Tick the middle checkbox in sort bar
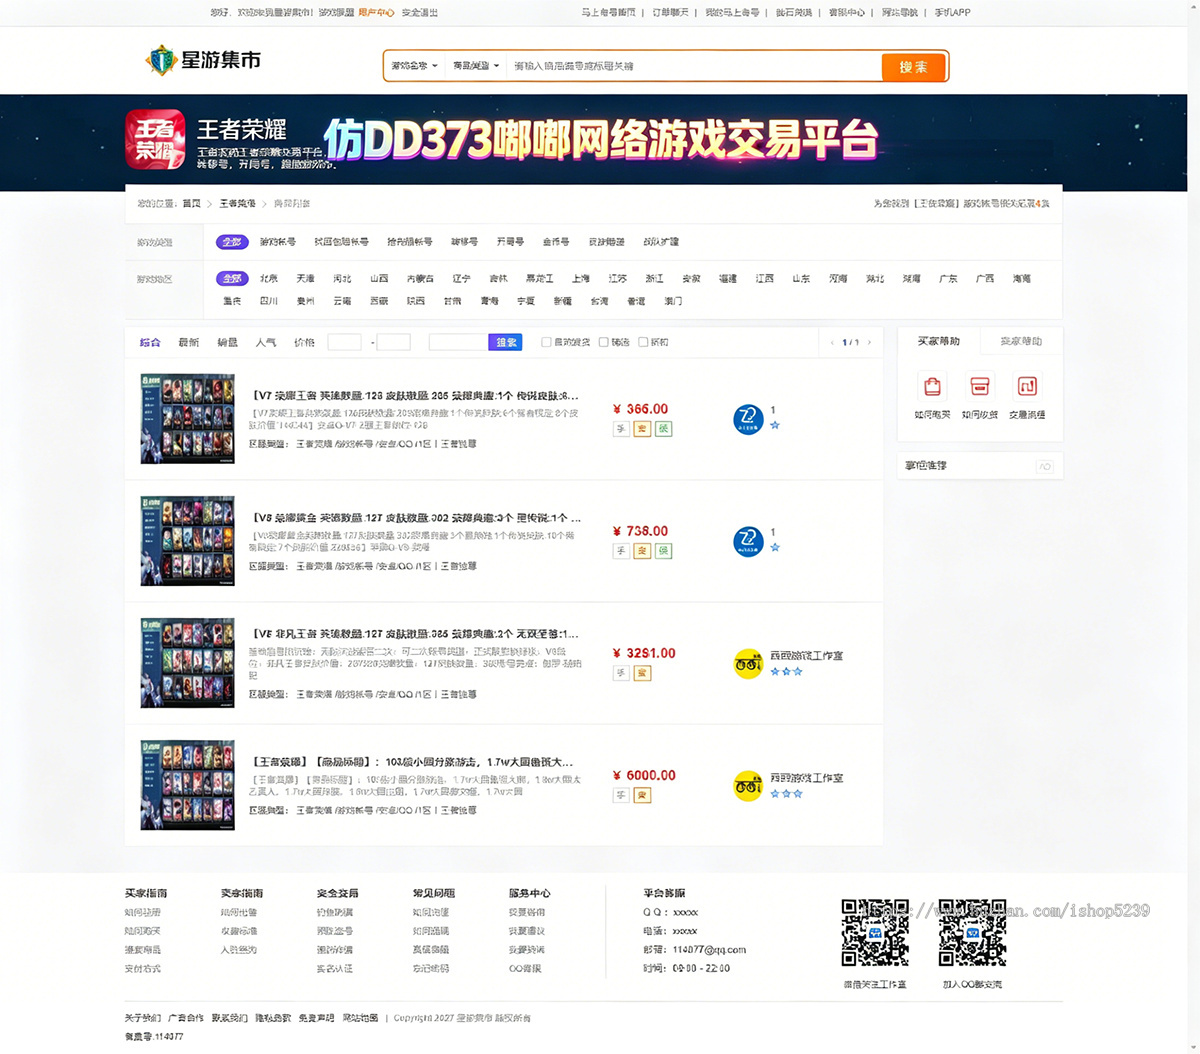 (x=603, y=342)
